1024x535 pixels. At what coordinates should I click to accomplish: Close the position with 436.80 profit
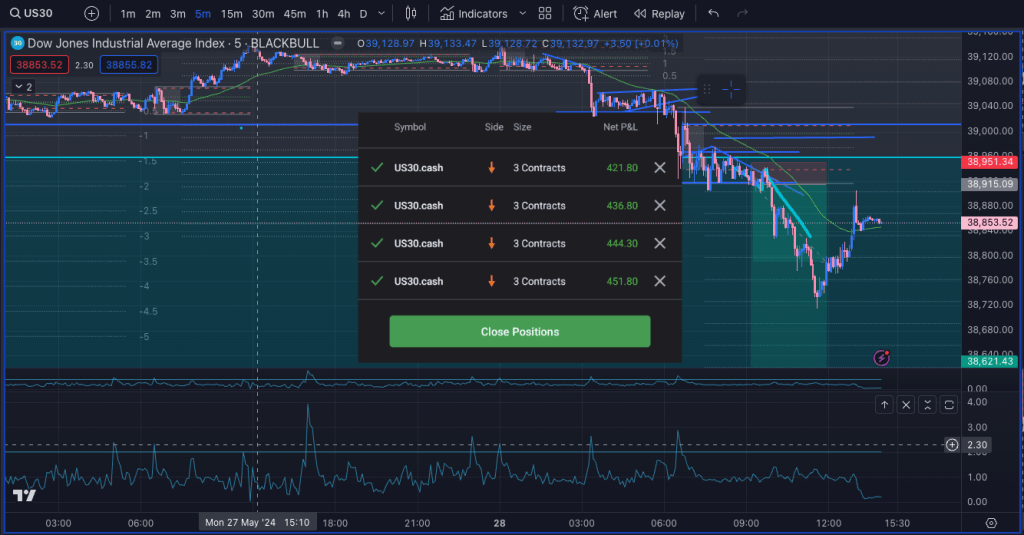pyautogui.click(x=659, y=206)
